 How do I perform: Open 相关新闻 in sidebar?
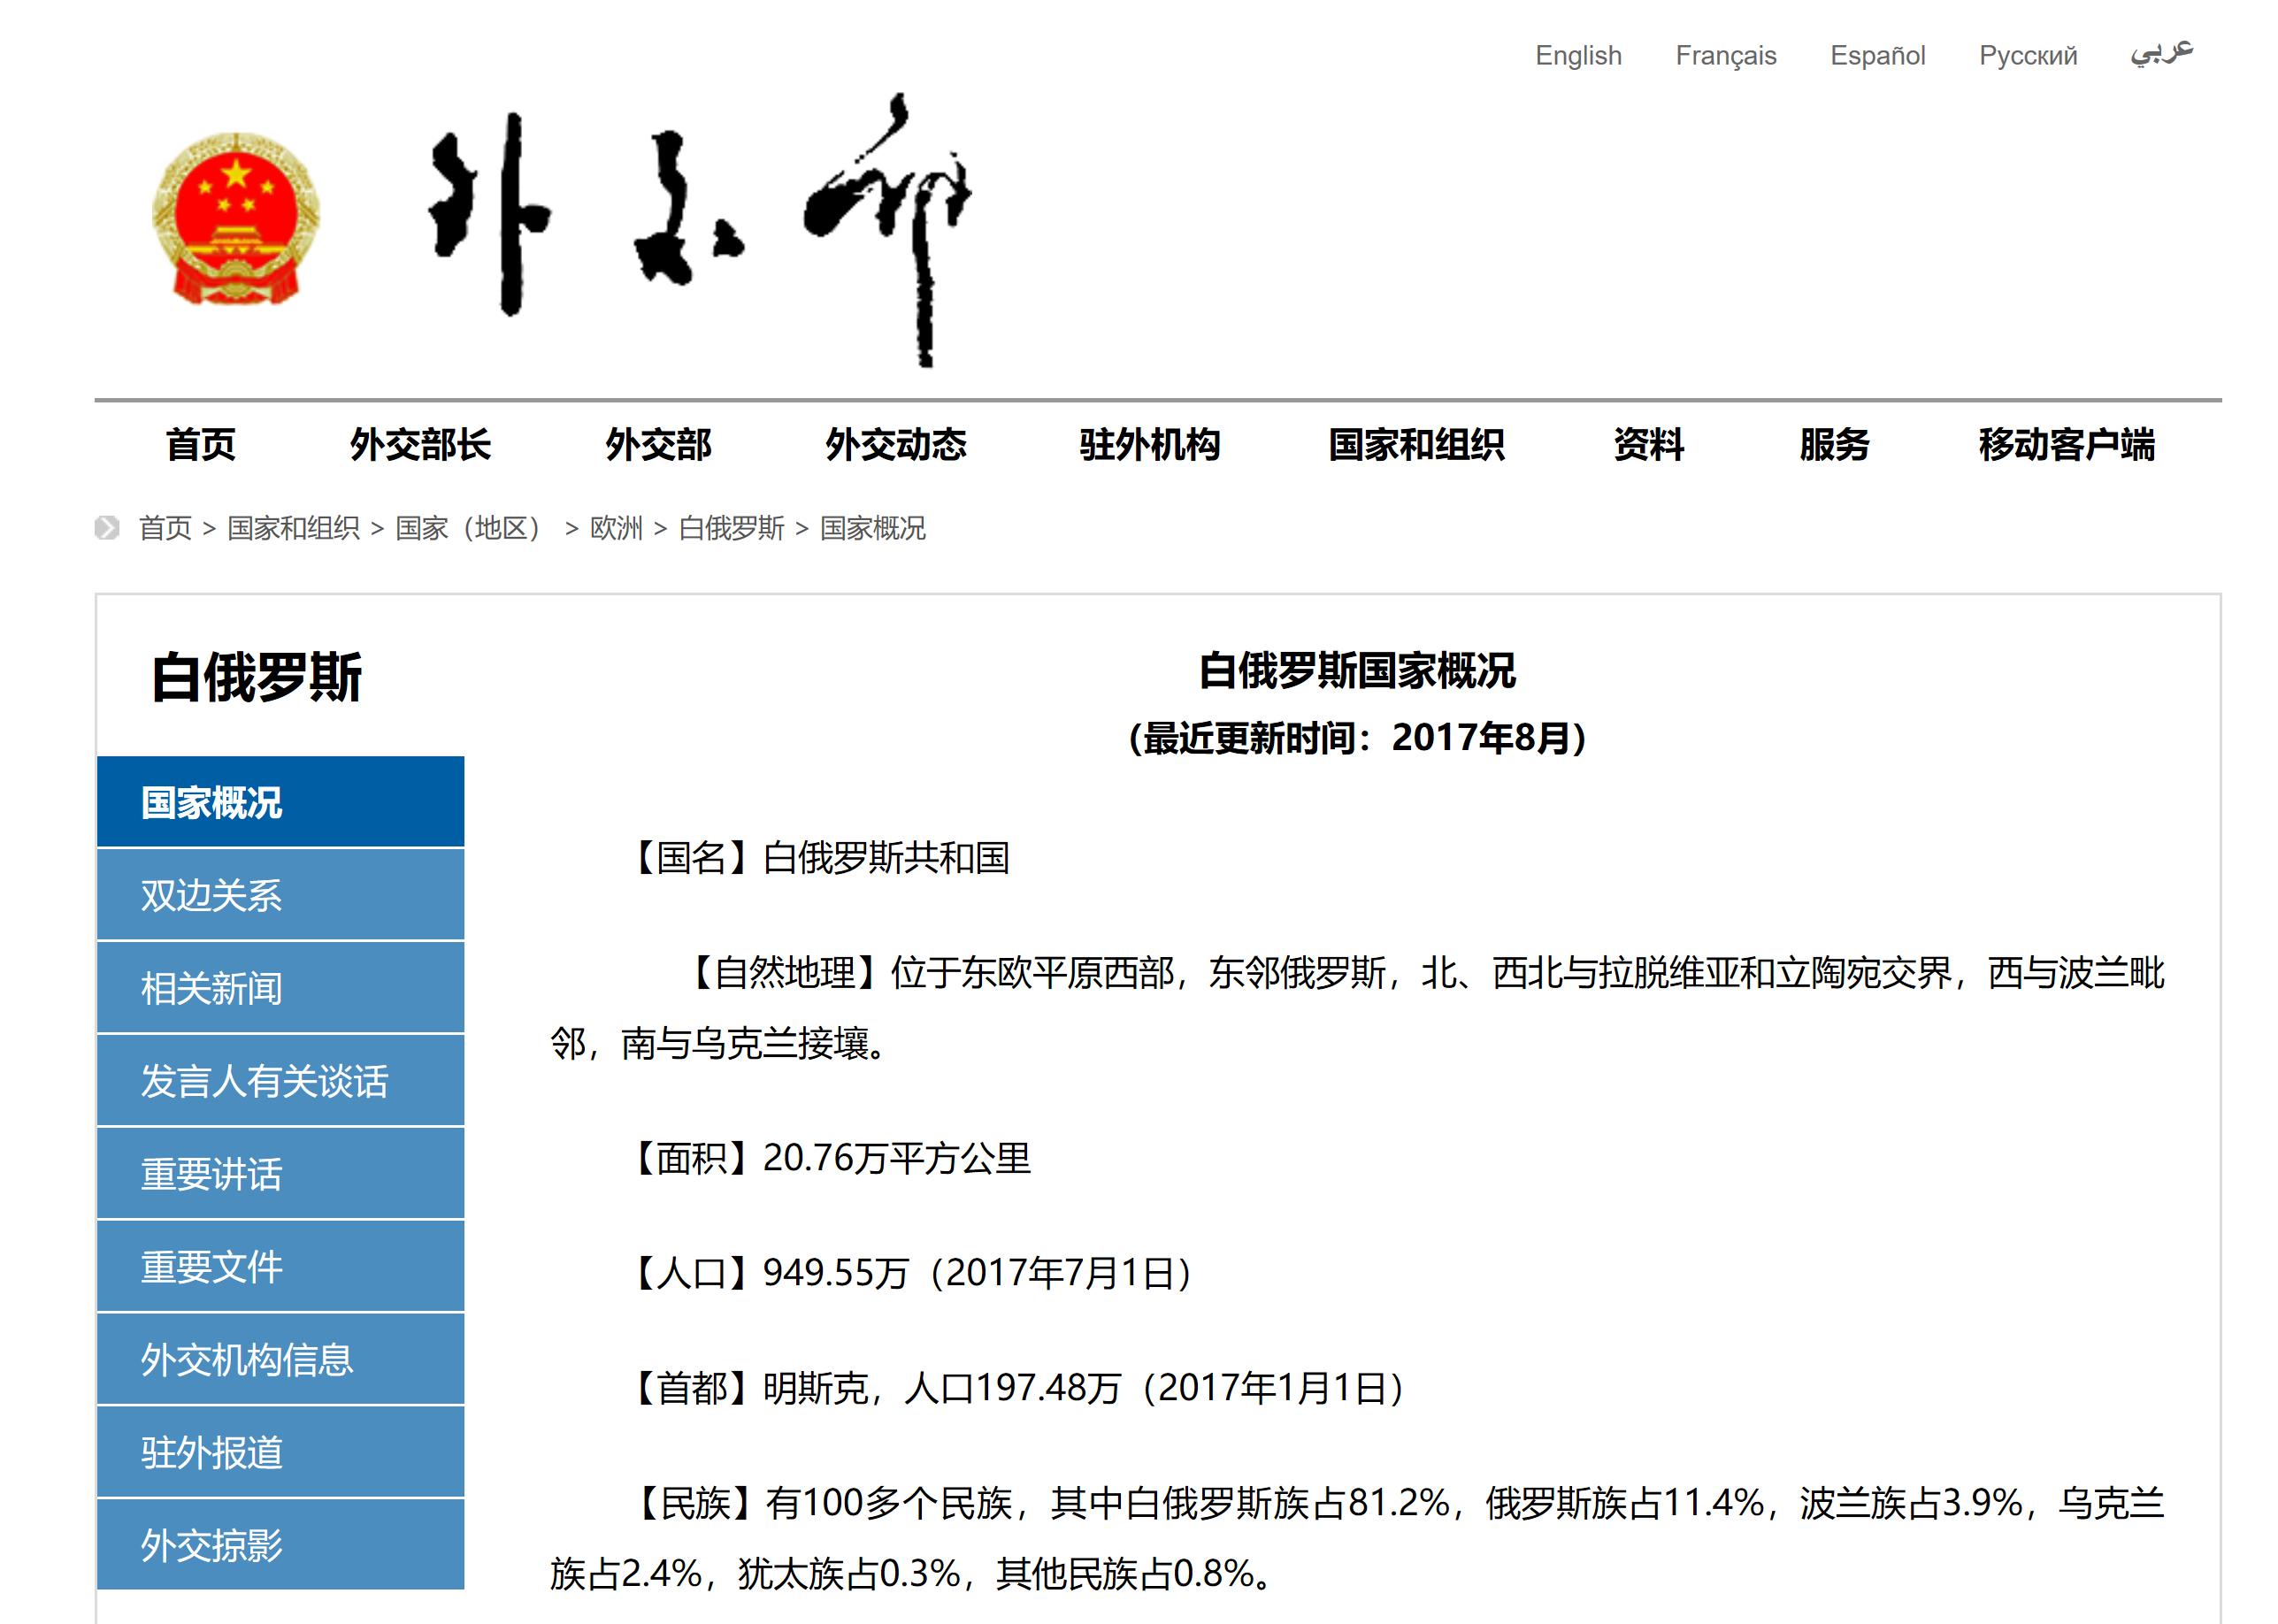pos(280,988)
